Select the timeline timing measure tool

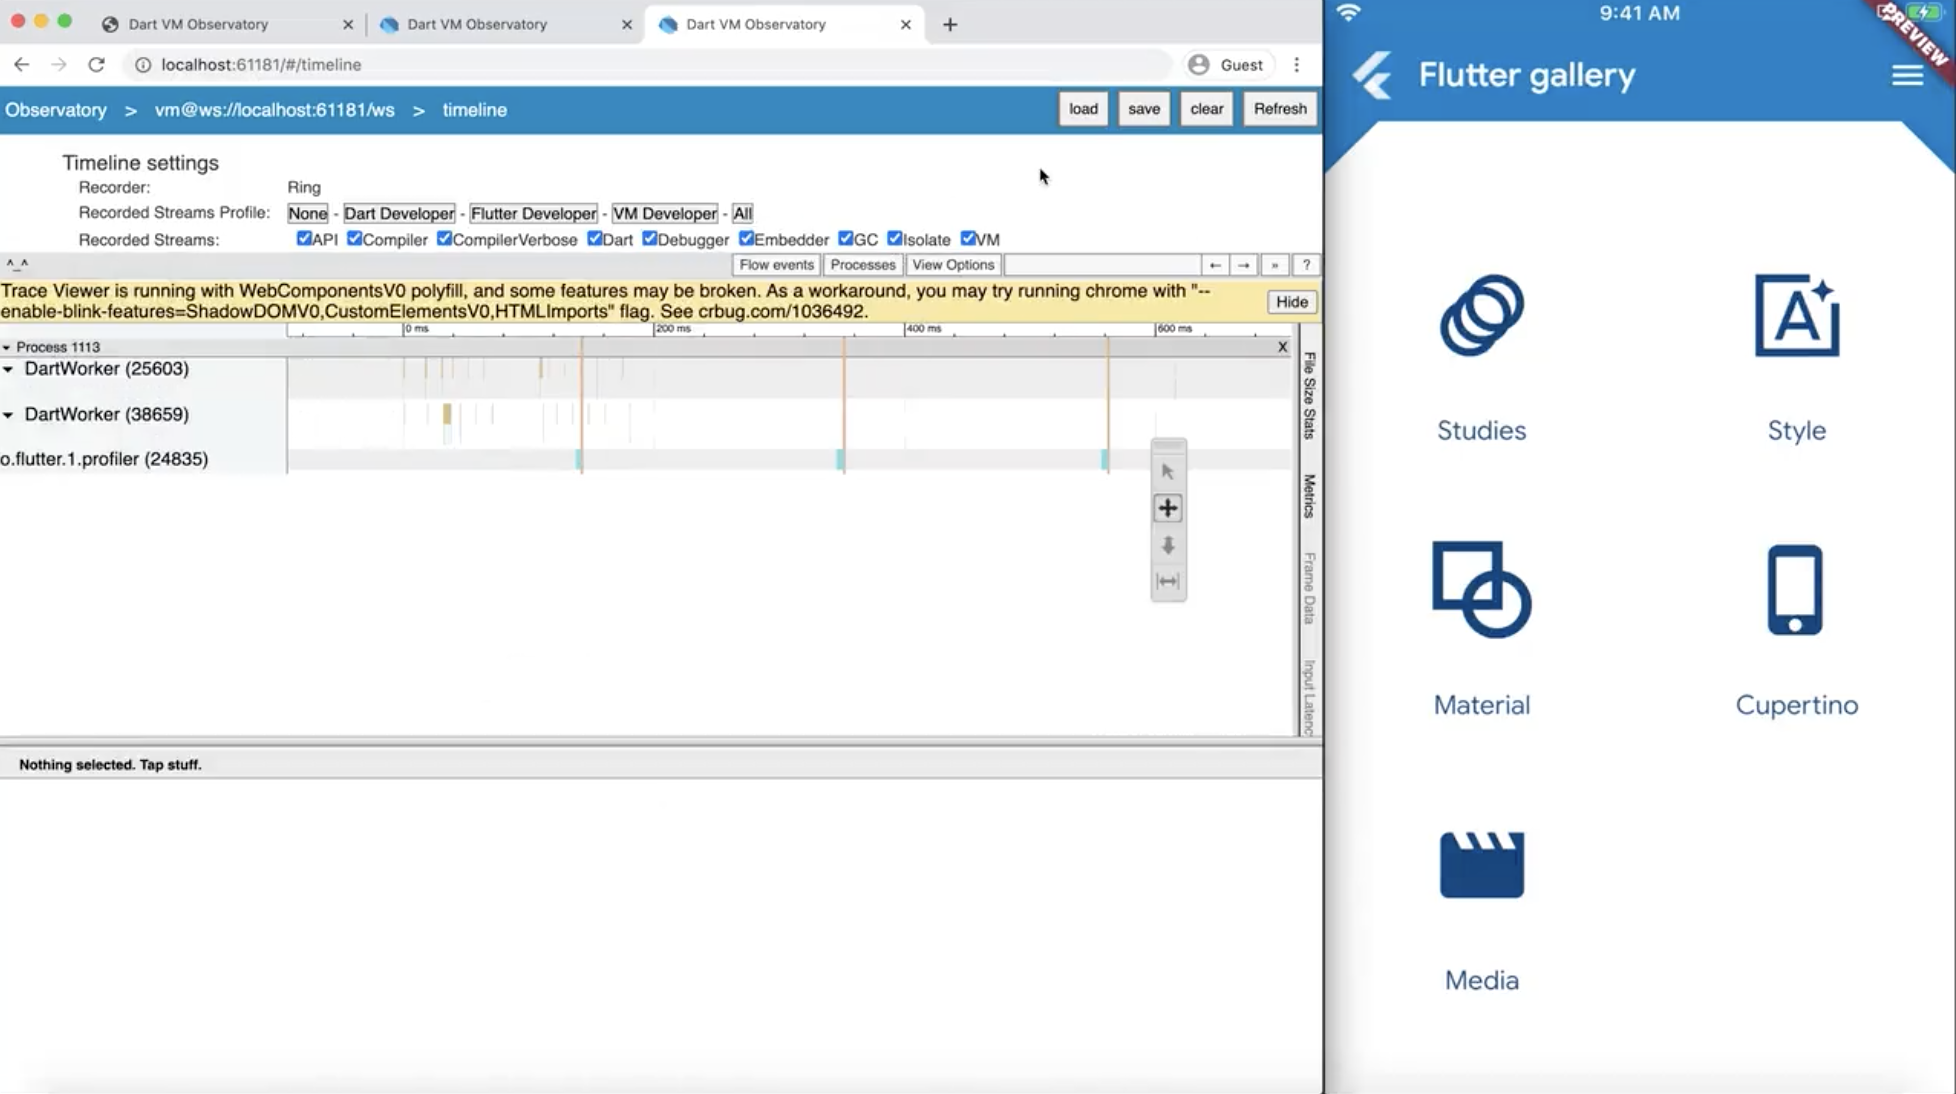pos(1167,581)
